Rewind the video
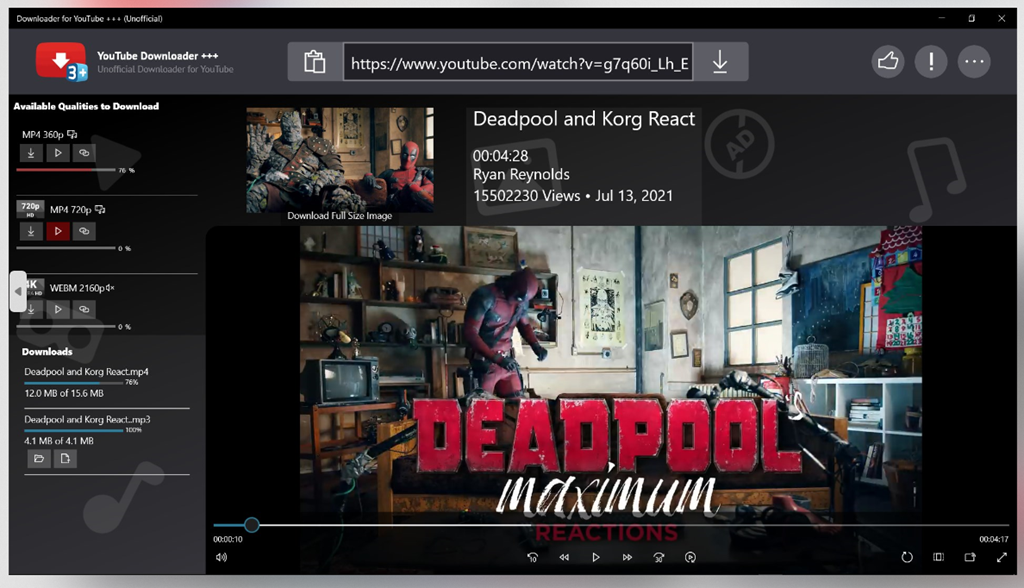Viewport: 1024px width, 588px height. (x=564, y=557)
